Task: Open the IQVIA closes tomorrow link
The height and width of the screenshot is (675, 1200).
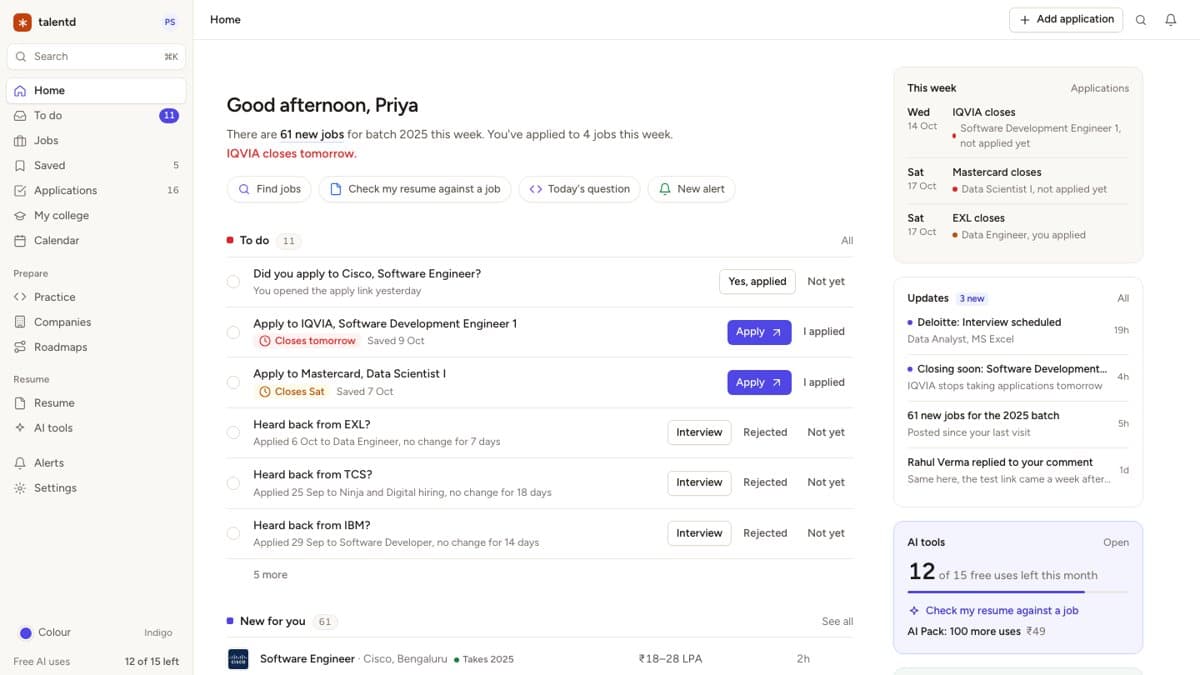Action: [x=291, y=154]
